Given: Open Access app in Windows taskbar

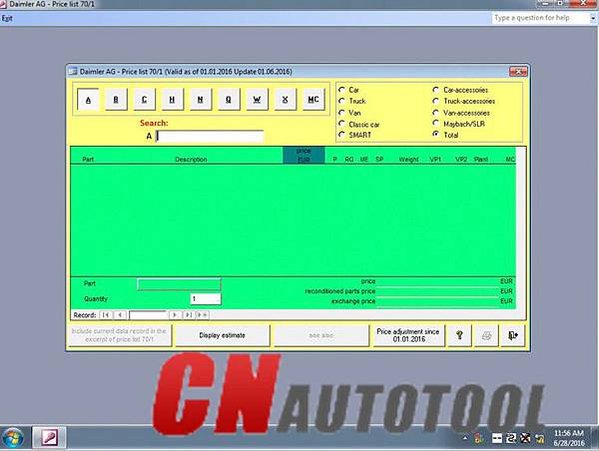Looking at the screenshot, I should [x=49, y=438].
